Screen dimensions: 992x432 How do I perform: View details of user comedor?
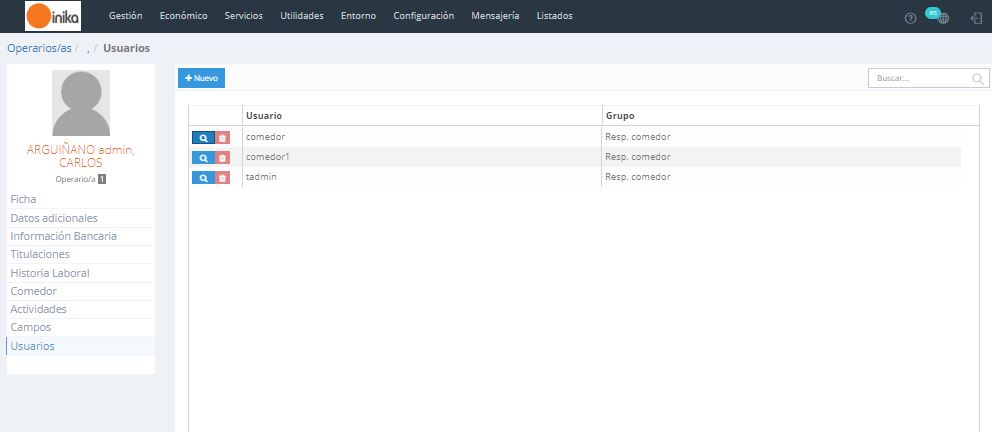203,137
